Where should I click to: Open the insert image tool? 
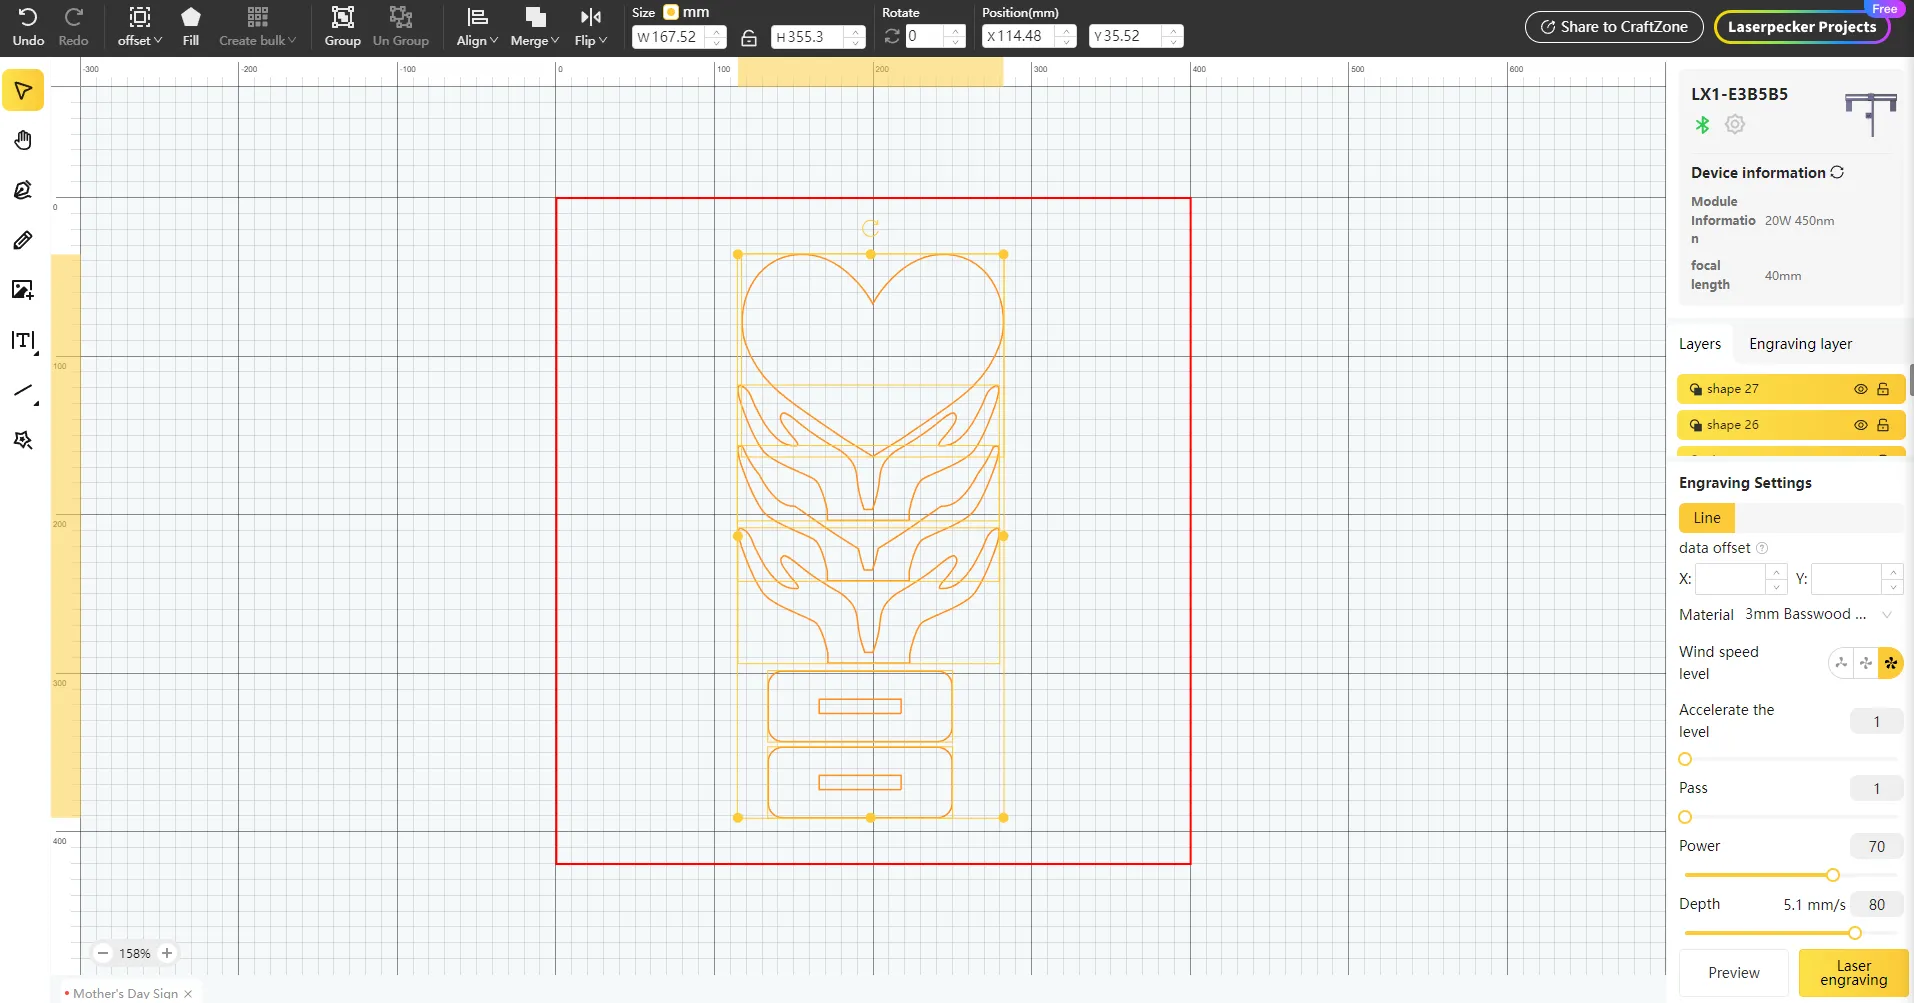tap(23, 290)
